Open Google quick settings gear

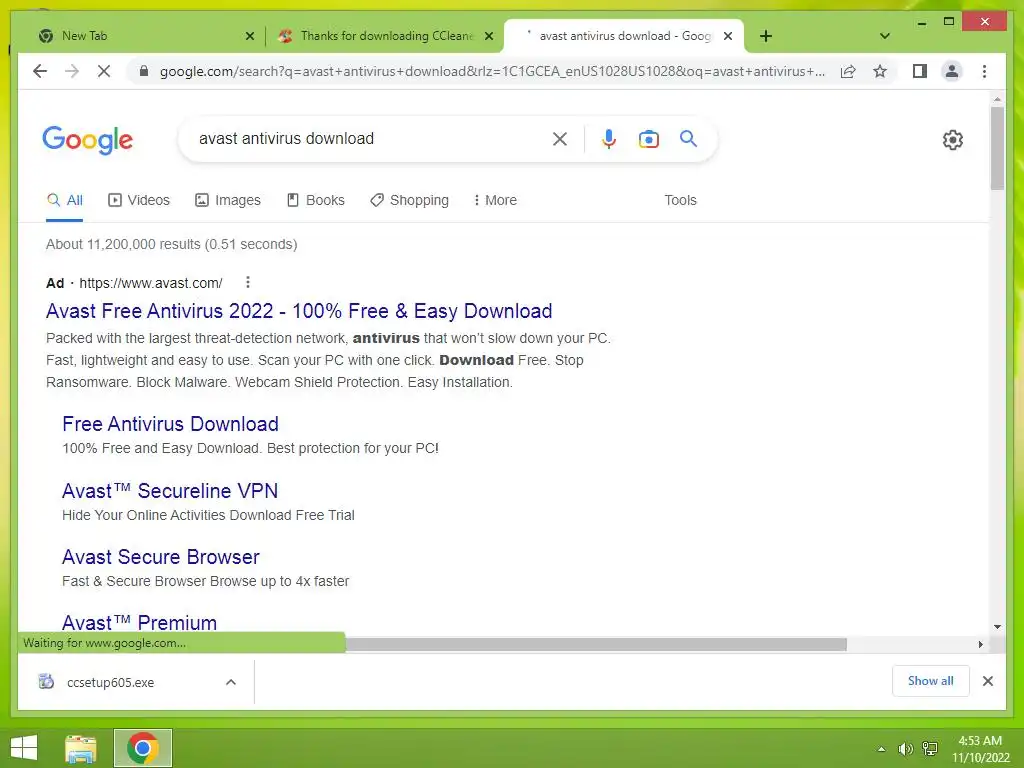tap(953, 139)
